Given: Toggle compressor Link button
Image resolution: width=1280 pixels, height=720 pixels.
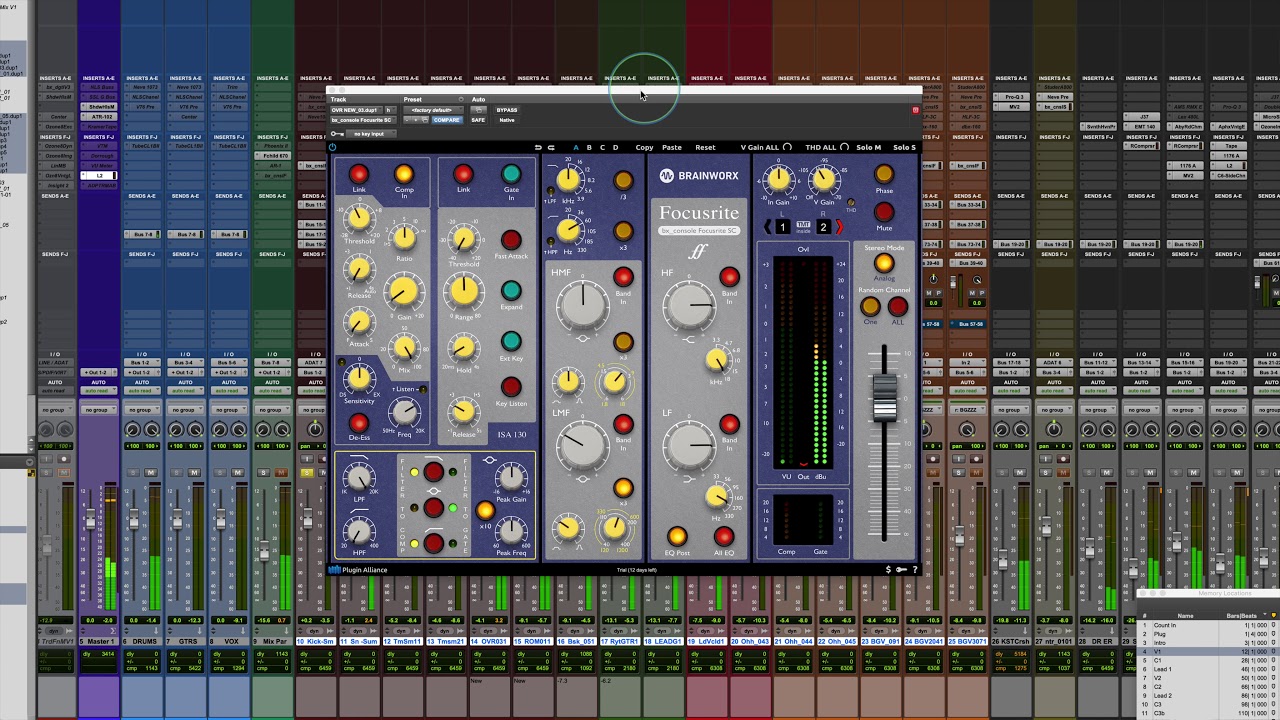Looking at the screenshot, I should tap(358, 175).
